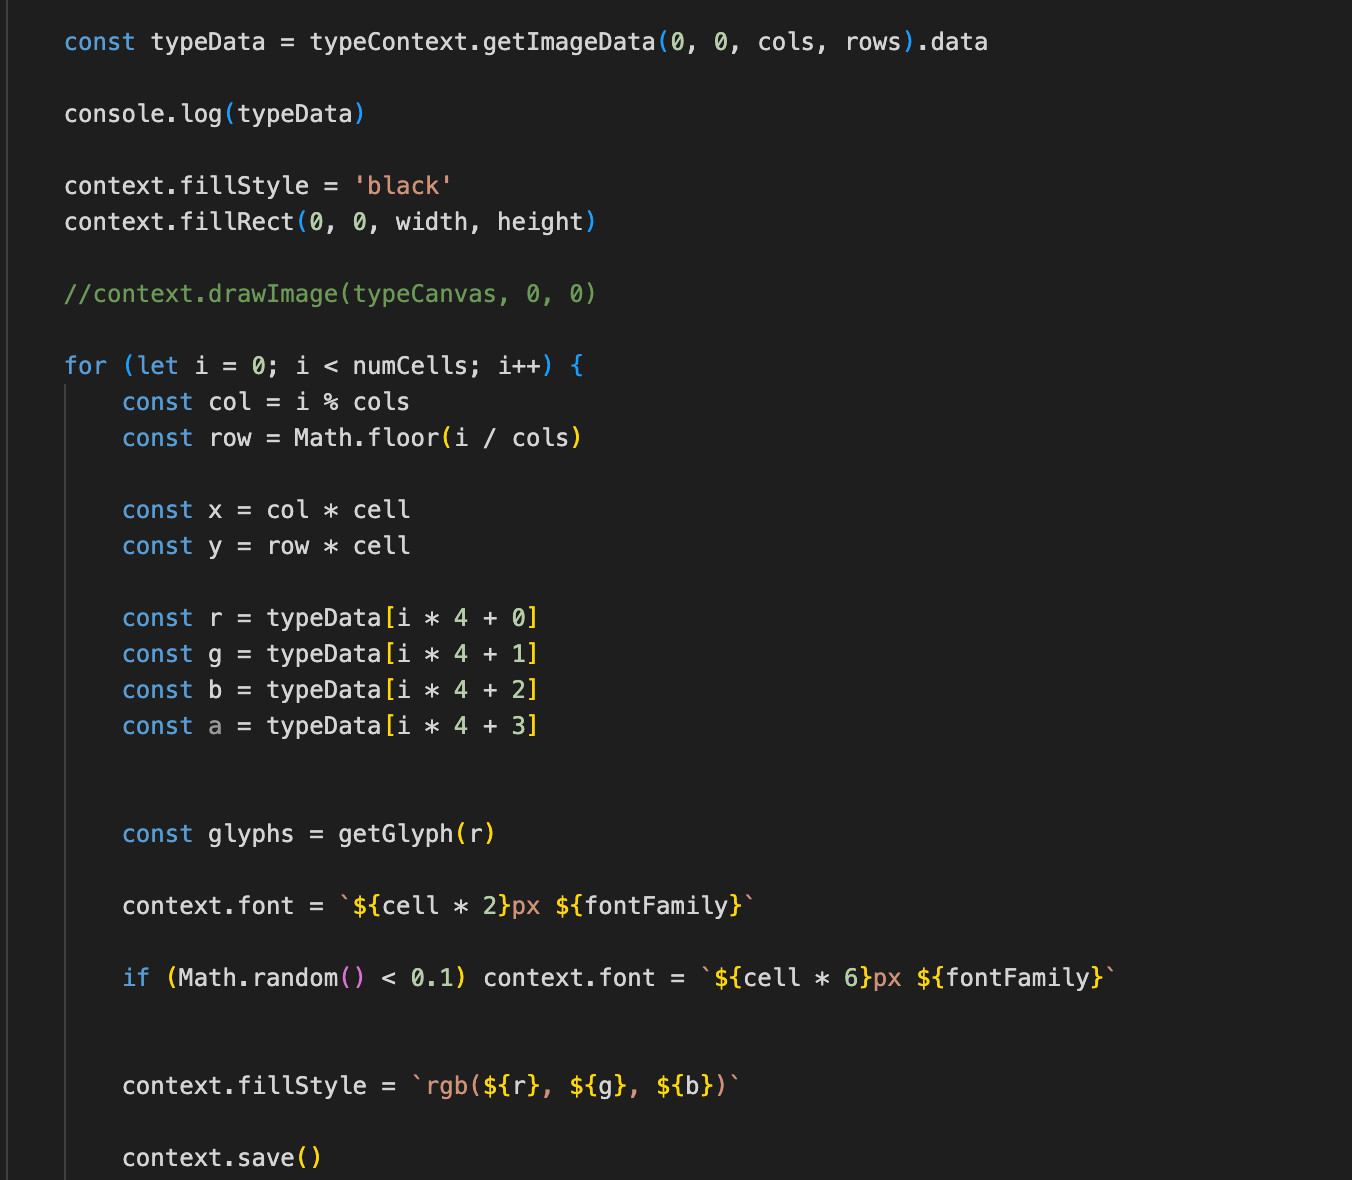Click the commented-out drawImage line
The width and height of the screenshot is (1352, 1180).
click(330, 294)
